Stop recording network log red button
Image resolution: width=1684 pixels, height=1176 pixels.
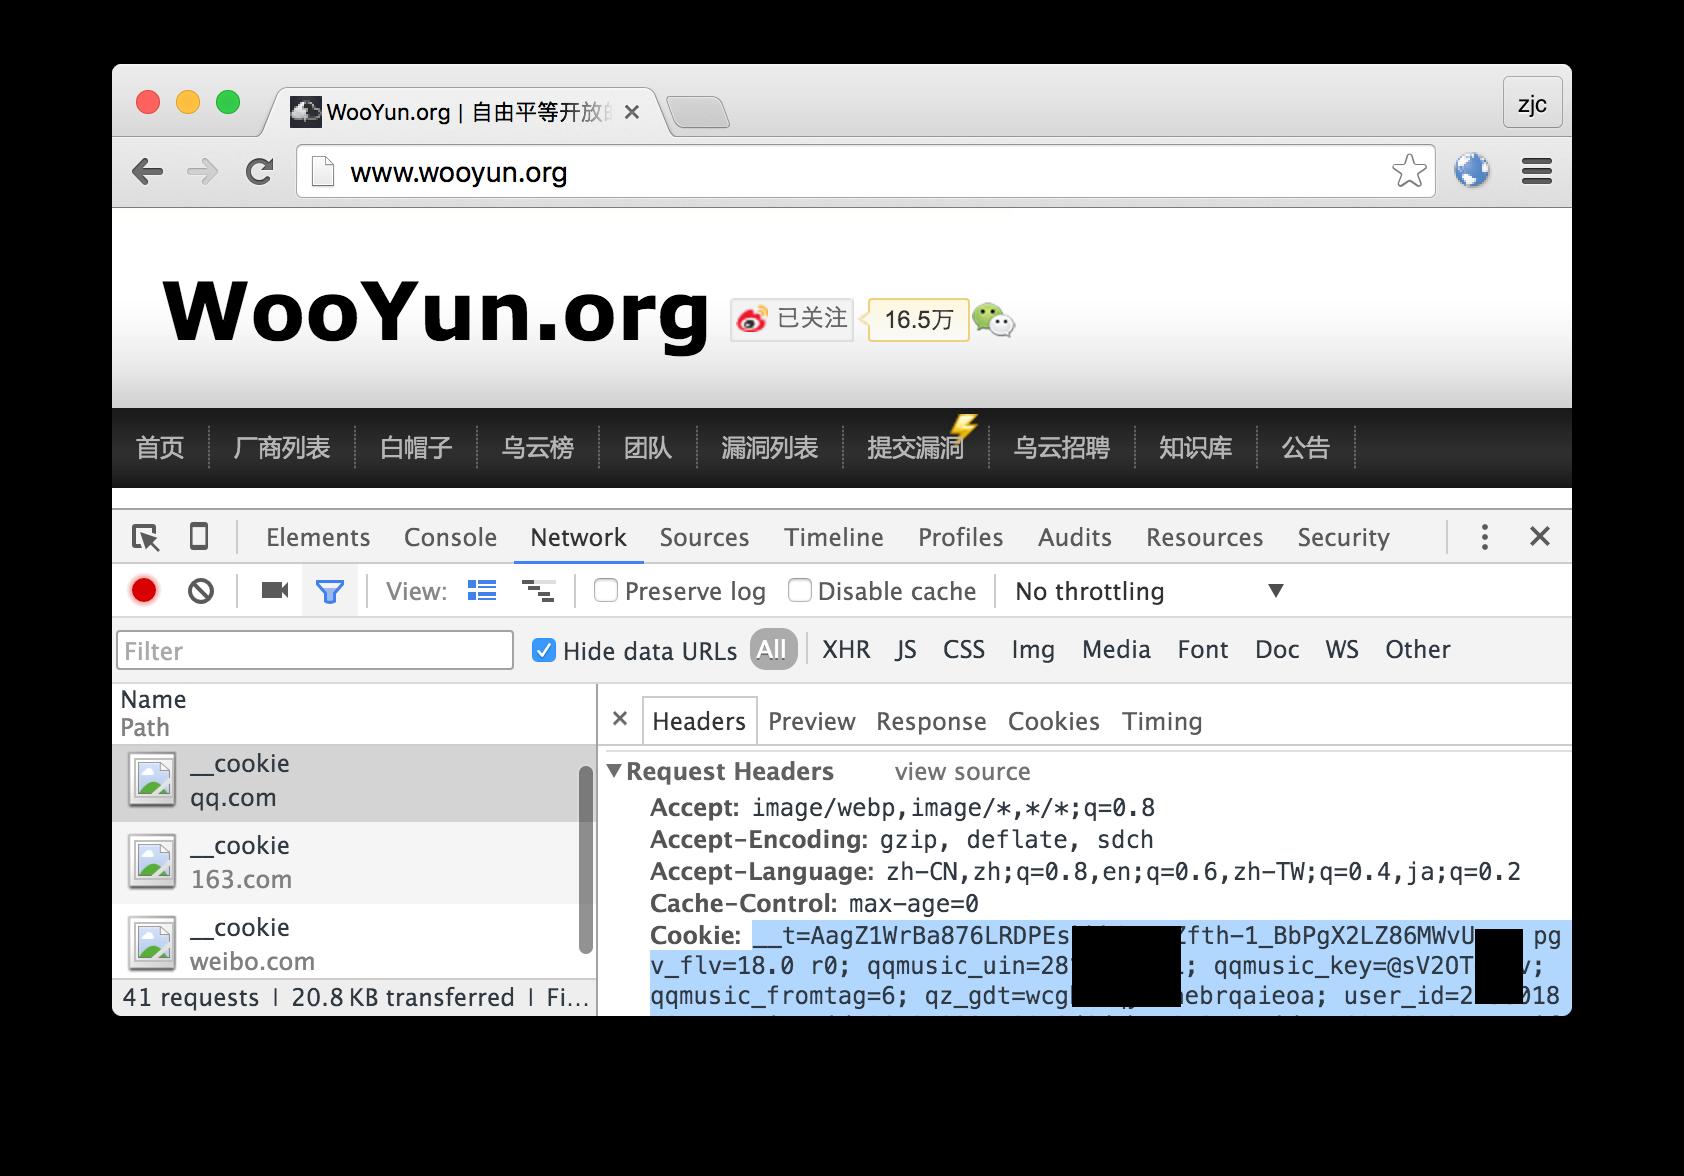coord(144,591)
